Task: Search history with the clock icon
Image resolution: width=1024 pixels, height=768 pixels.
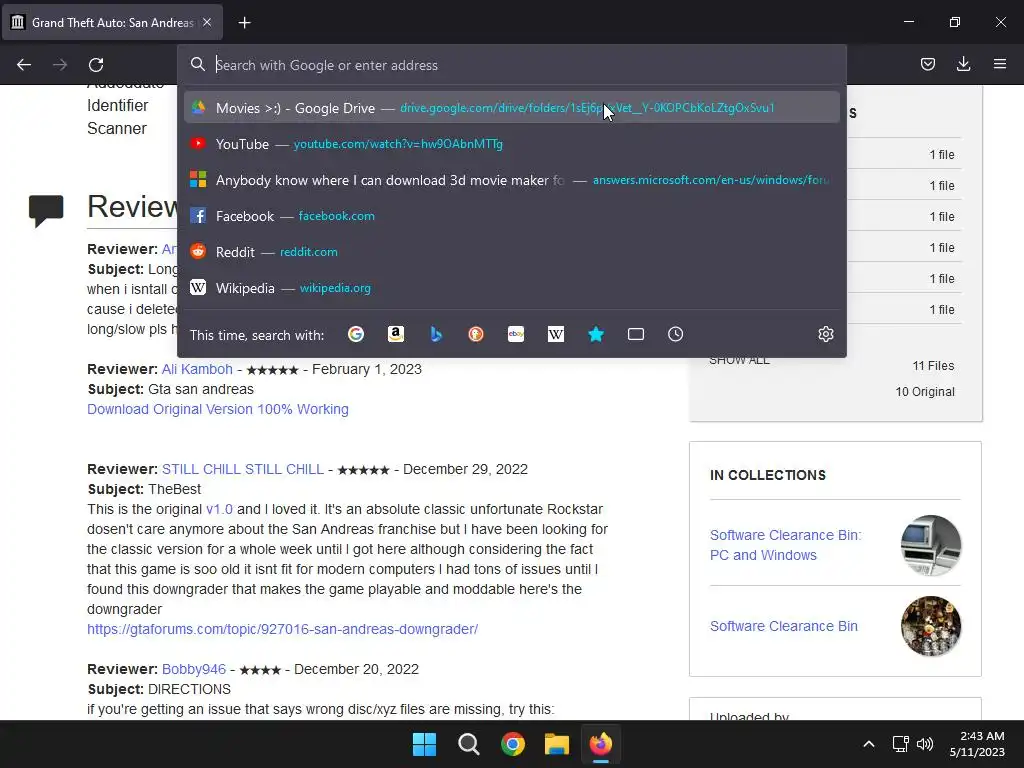Action: click(676, 334)
